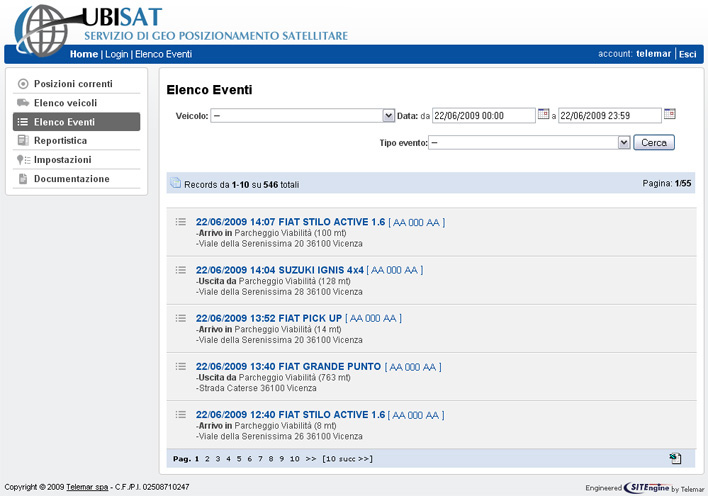Export results with the Excel icon
This screenshot has height=496, width=708.
[x=675, y=459]
